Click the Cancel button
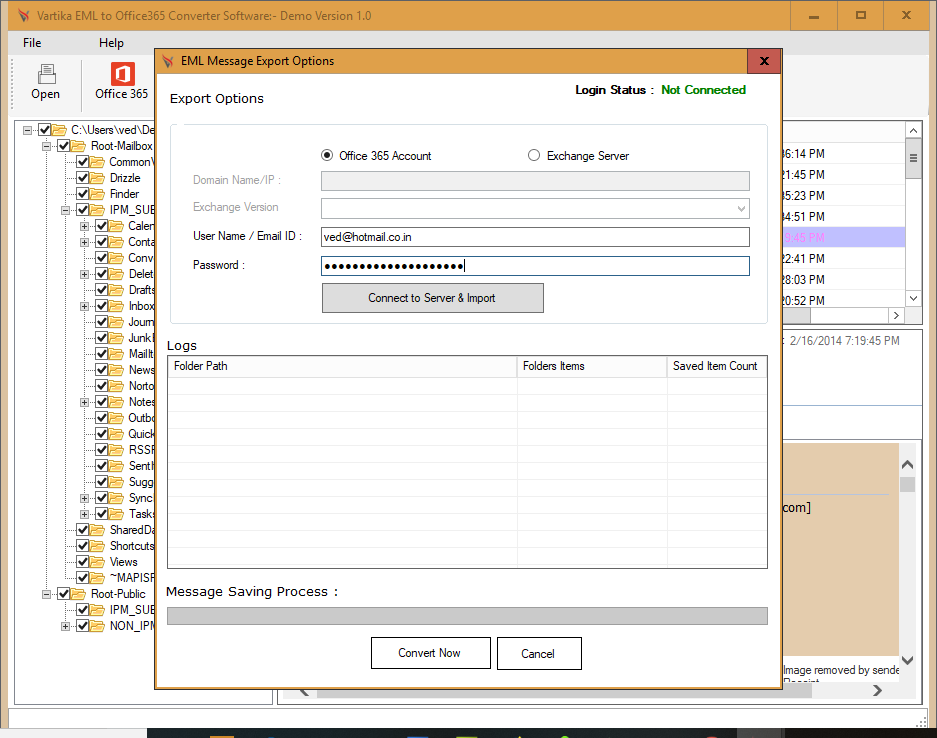 click(x=538, y=653)
